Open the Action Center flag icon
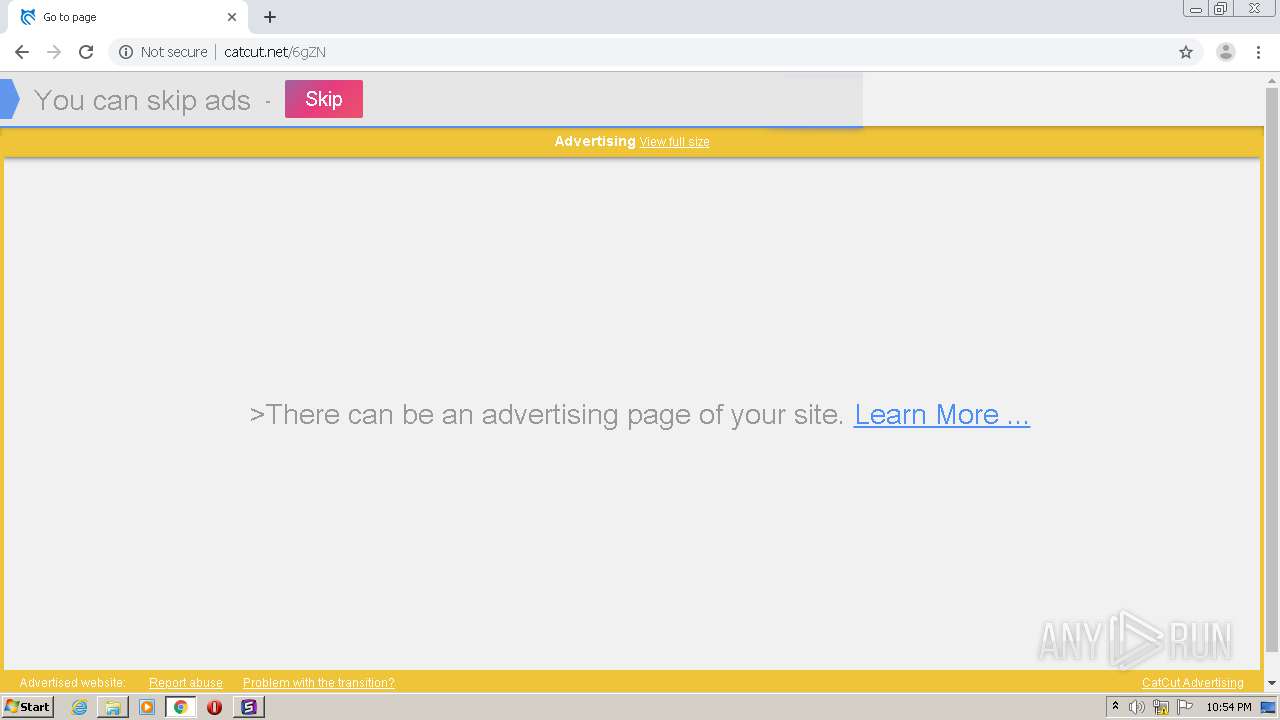 click(1185, 707)
